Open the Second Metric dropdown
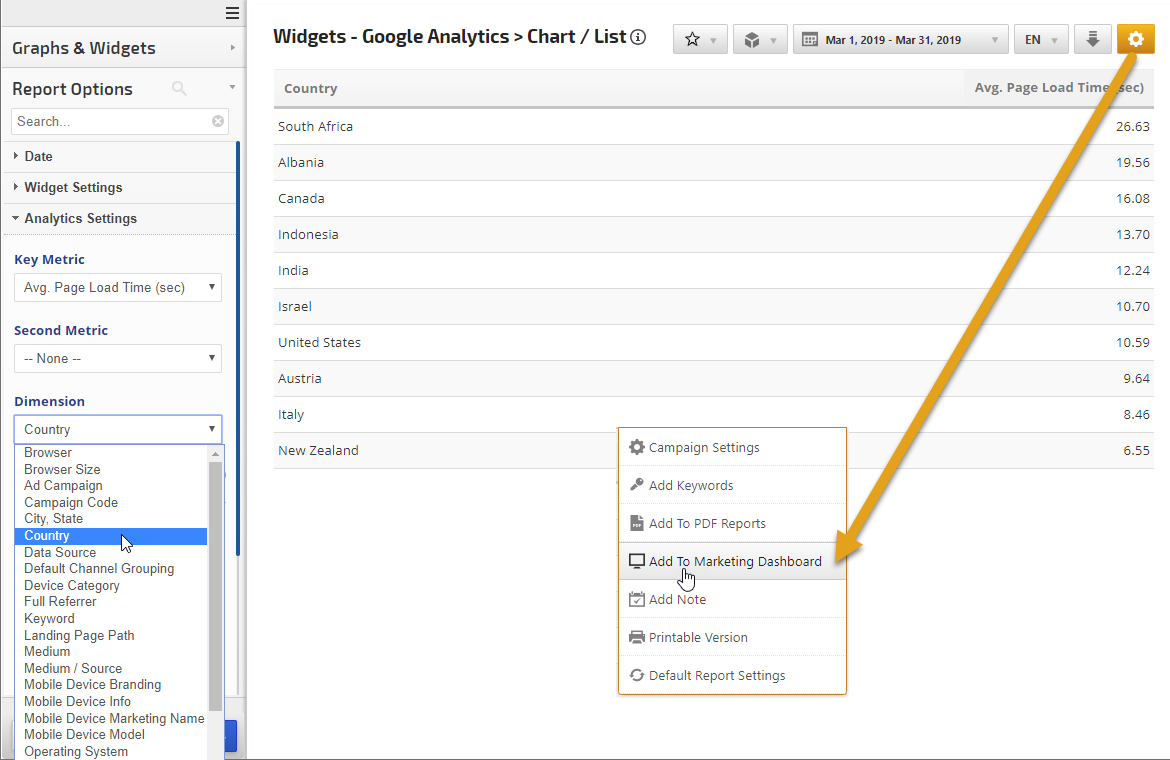The image size is (1170, 760). [x=118, y=359]
